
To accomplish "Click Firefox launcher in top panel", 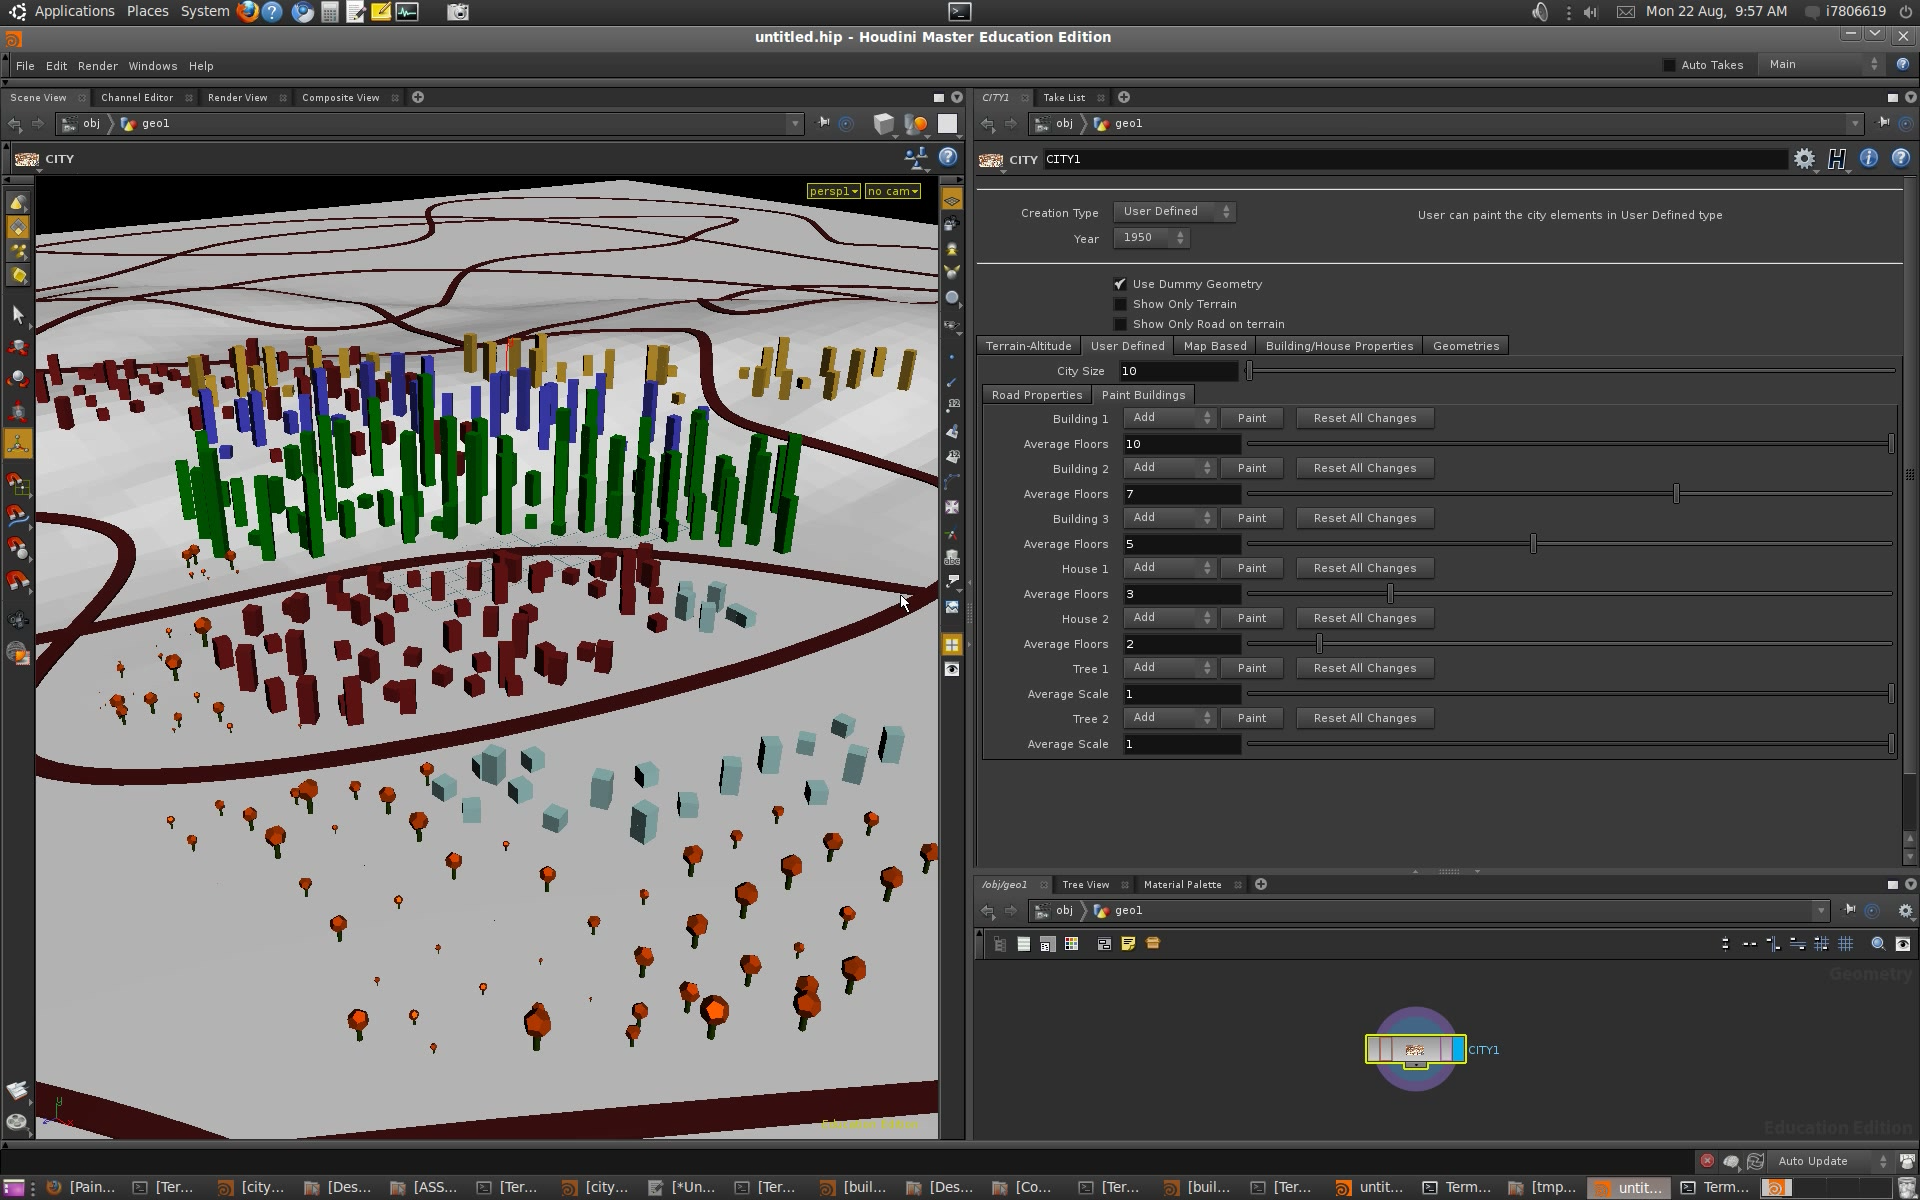I will tap(247, 12).
